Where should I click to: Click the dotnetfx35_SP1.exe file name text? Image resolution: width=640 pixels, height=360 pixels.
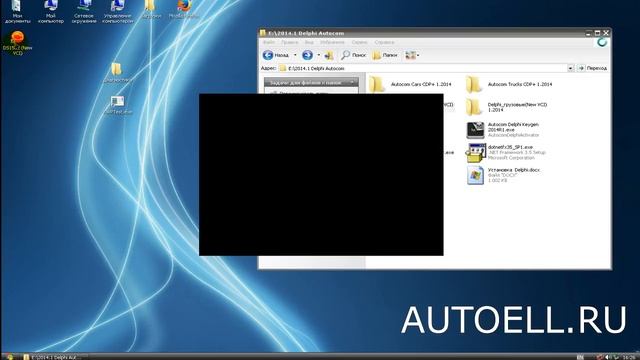pos(510,147)
